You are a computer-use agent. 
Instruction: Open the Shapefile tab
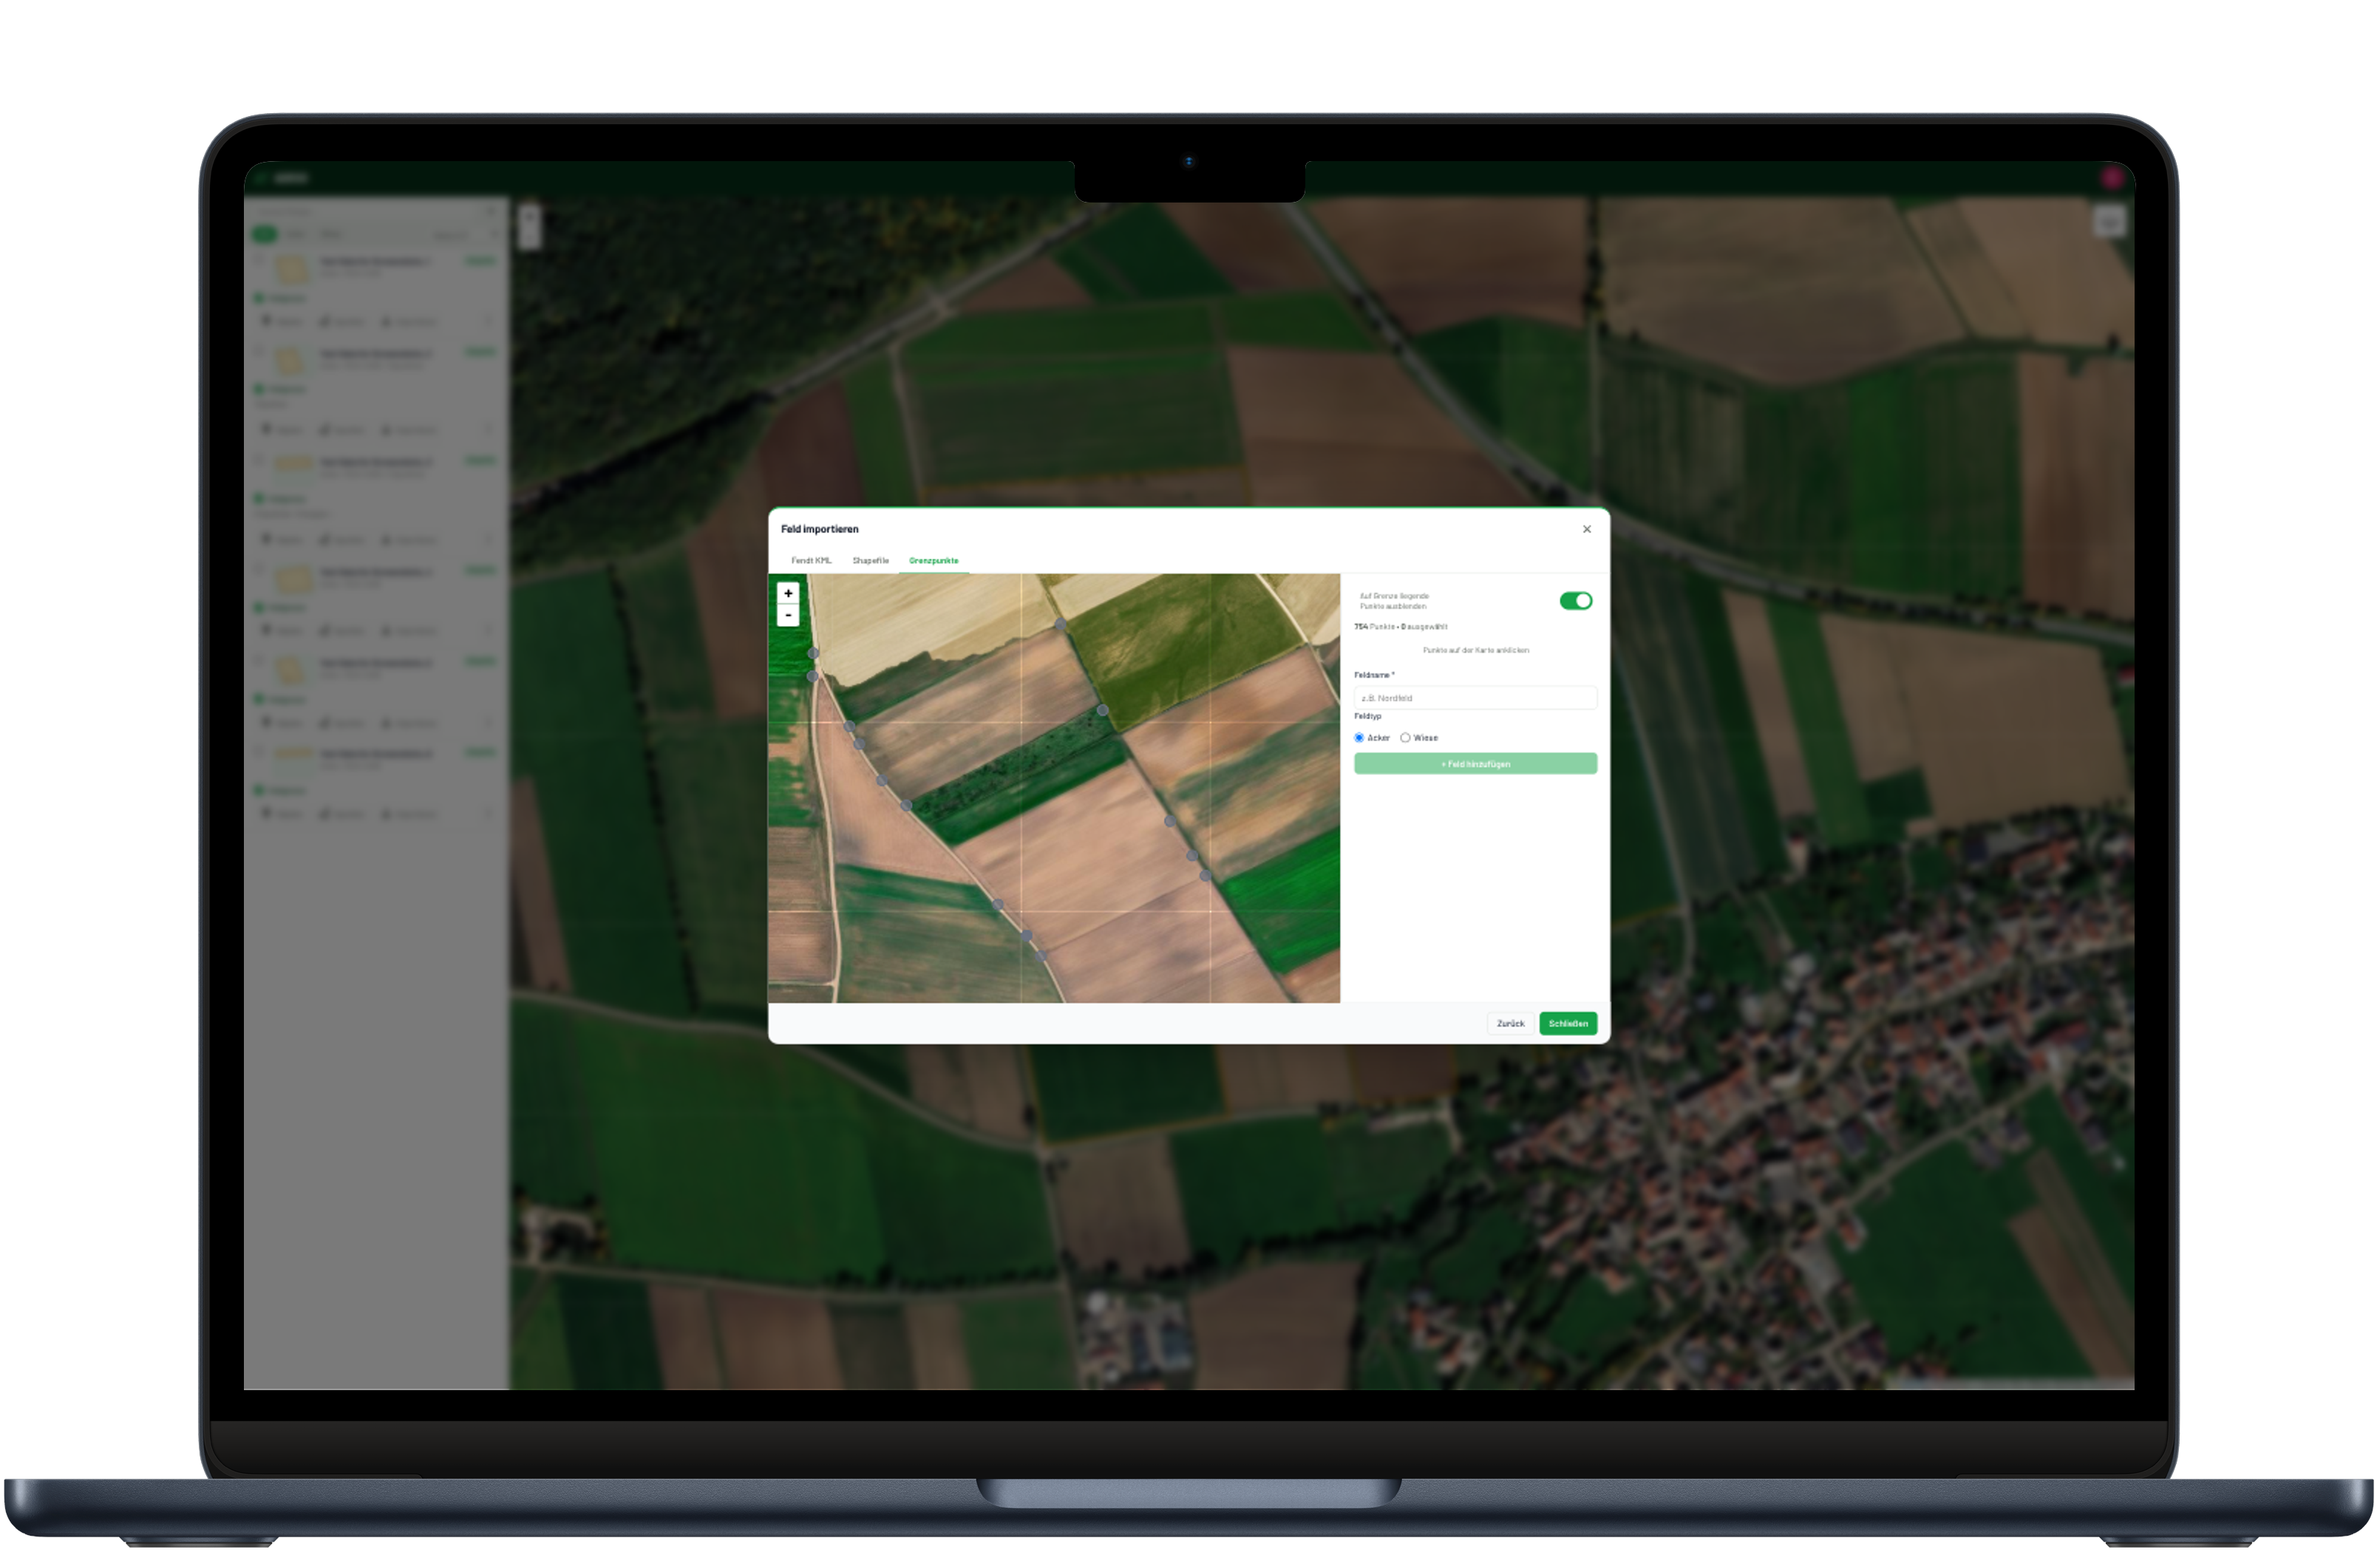[870, 560]
